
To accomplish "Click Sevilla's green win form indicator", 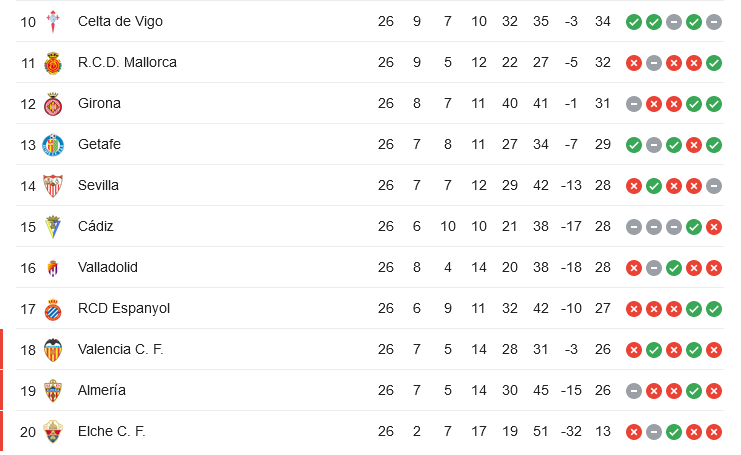I will (x=654, y=186).
